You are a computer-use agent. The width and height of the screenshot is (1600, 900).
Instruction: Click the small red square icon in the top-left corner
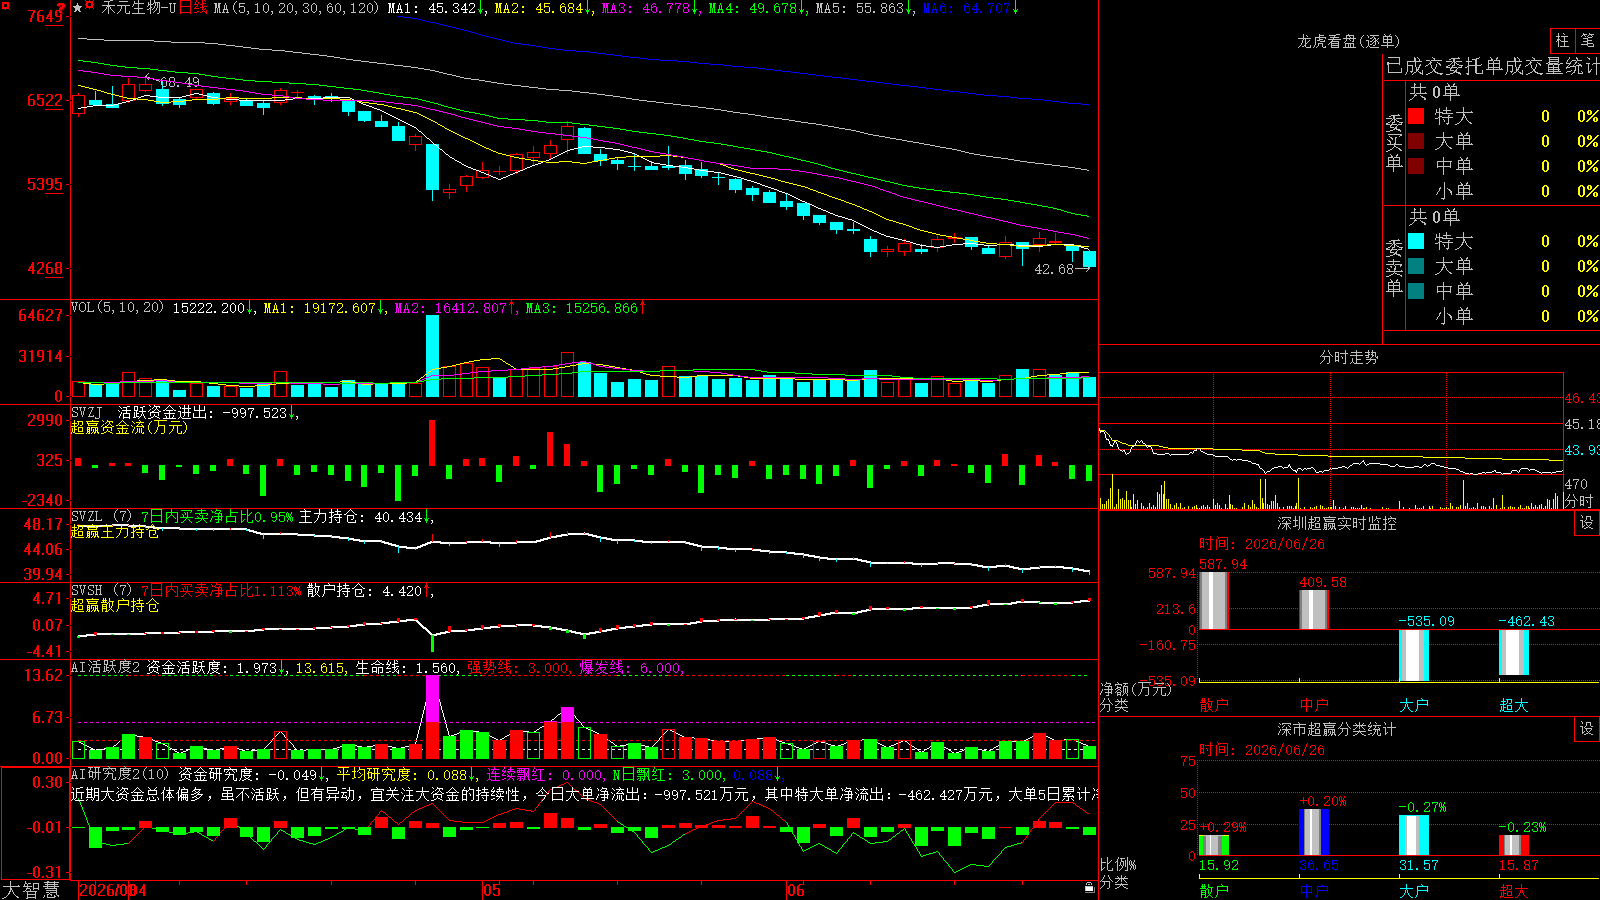pyautogui.click(x=4, y=4)
